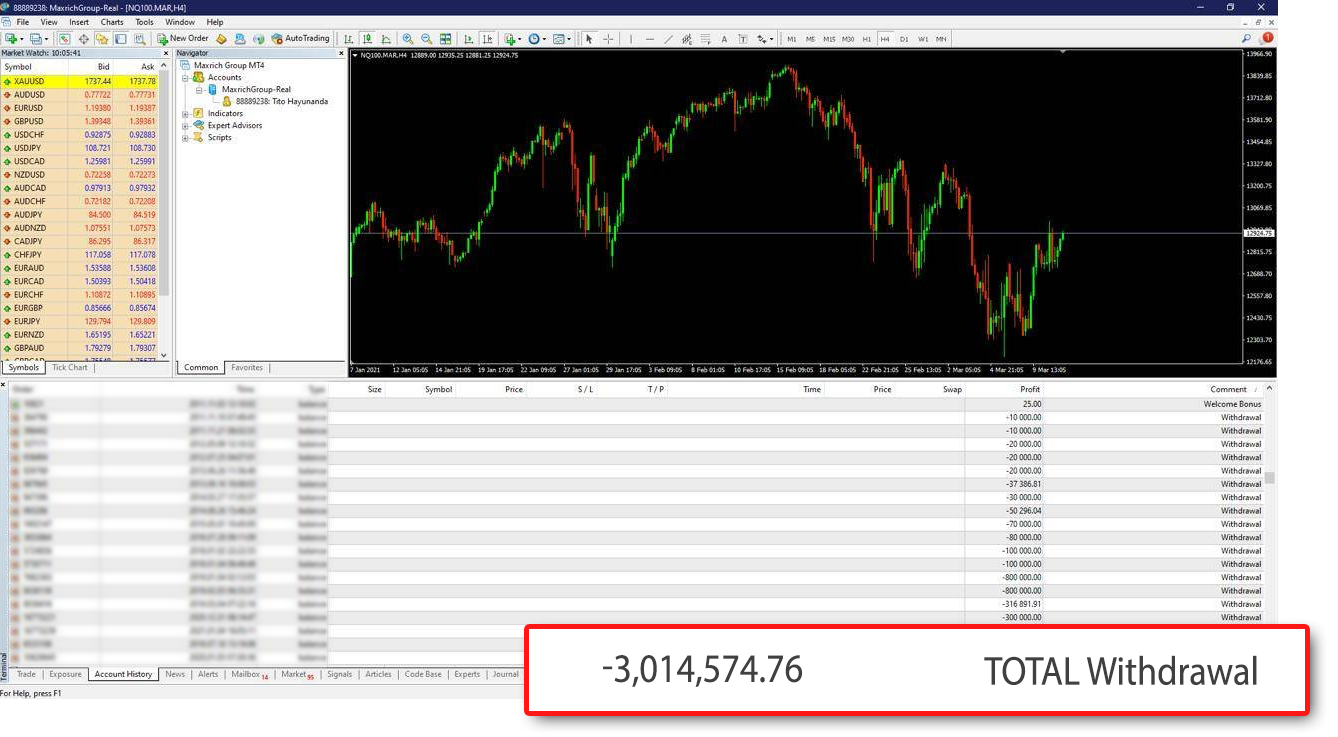
Task: Toggle the Market Watch window icon
Action: click(x=64, y=39)
